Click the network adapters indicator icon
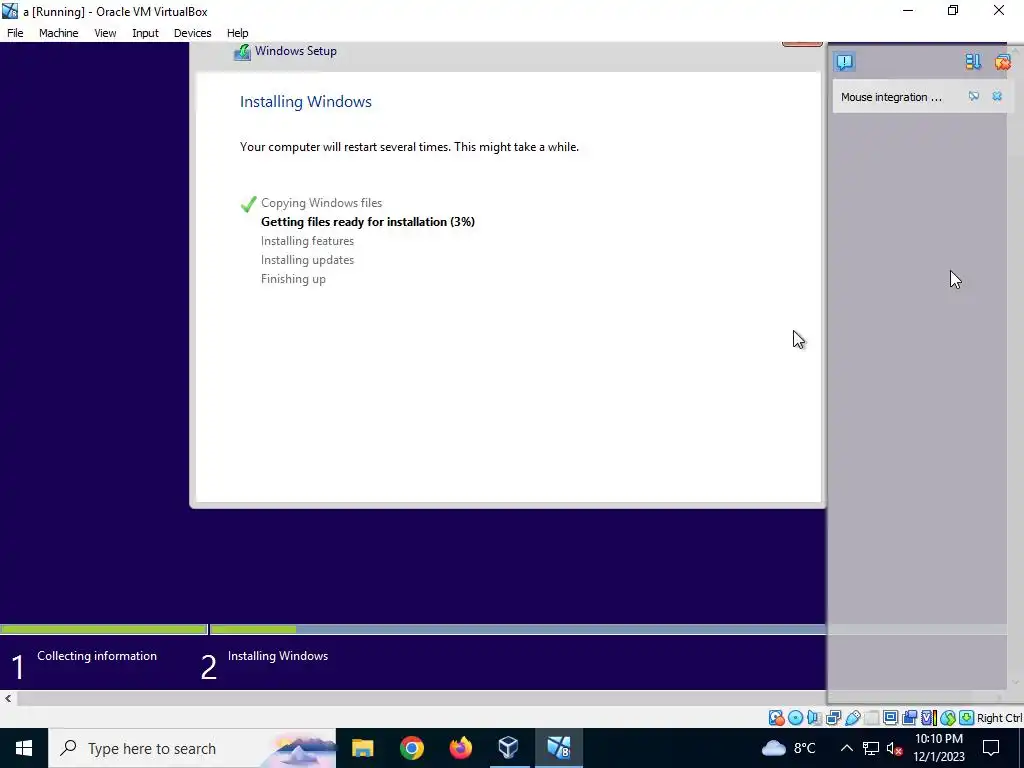1024x768 pixels. 833,718
